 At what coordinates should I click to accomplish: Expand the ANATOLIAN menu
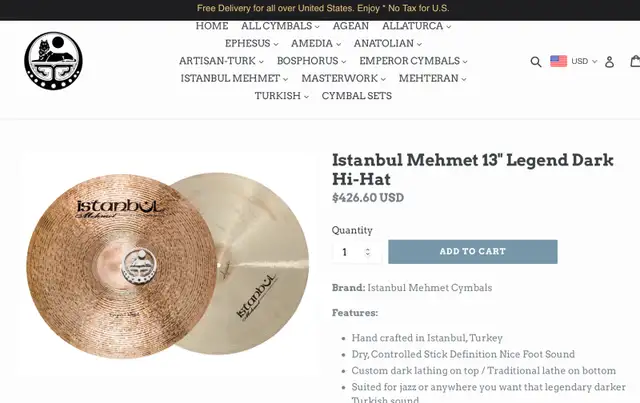click(387, 44)
